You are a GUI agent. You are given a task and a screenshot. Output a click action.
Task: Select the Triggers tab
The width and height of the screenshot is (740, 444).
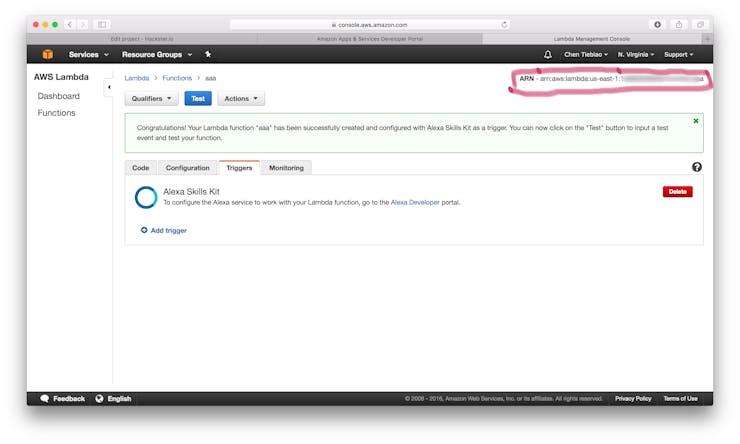[239, 168]
